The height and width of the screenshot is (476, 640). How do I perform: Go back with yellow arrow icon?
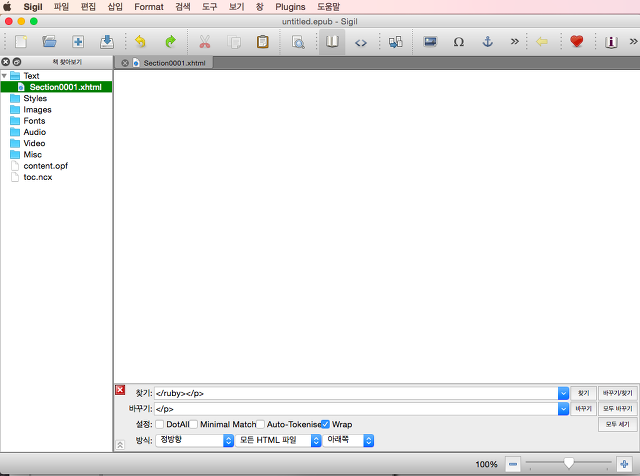(x=542, y=42)
